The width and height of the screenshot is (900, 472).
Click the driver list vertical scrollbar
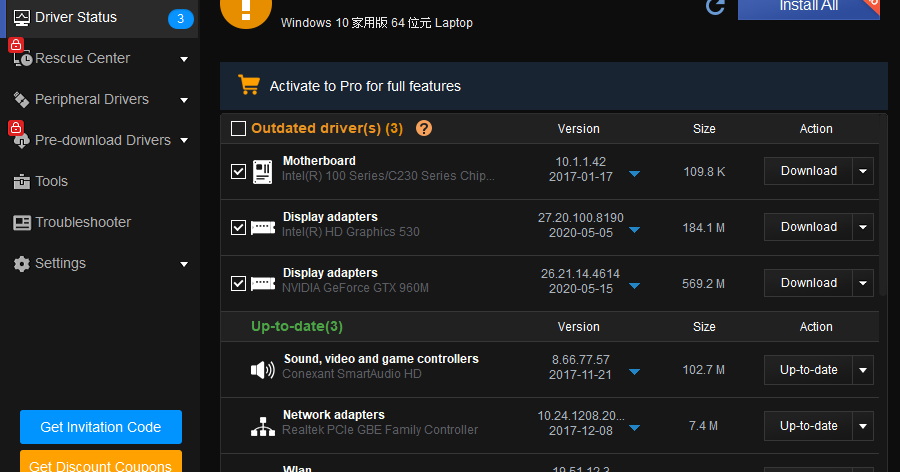tap(883, 205)
